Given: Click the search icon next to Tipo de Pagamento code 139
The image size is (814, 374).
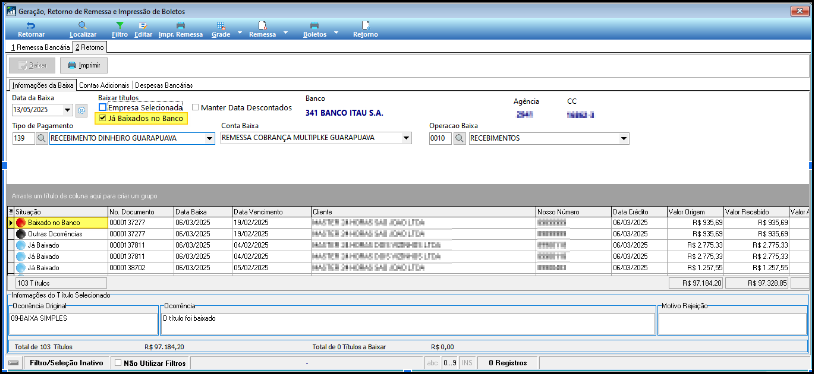Looking at the screenshot, I should click(42, 138).
